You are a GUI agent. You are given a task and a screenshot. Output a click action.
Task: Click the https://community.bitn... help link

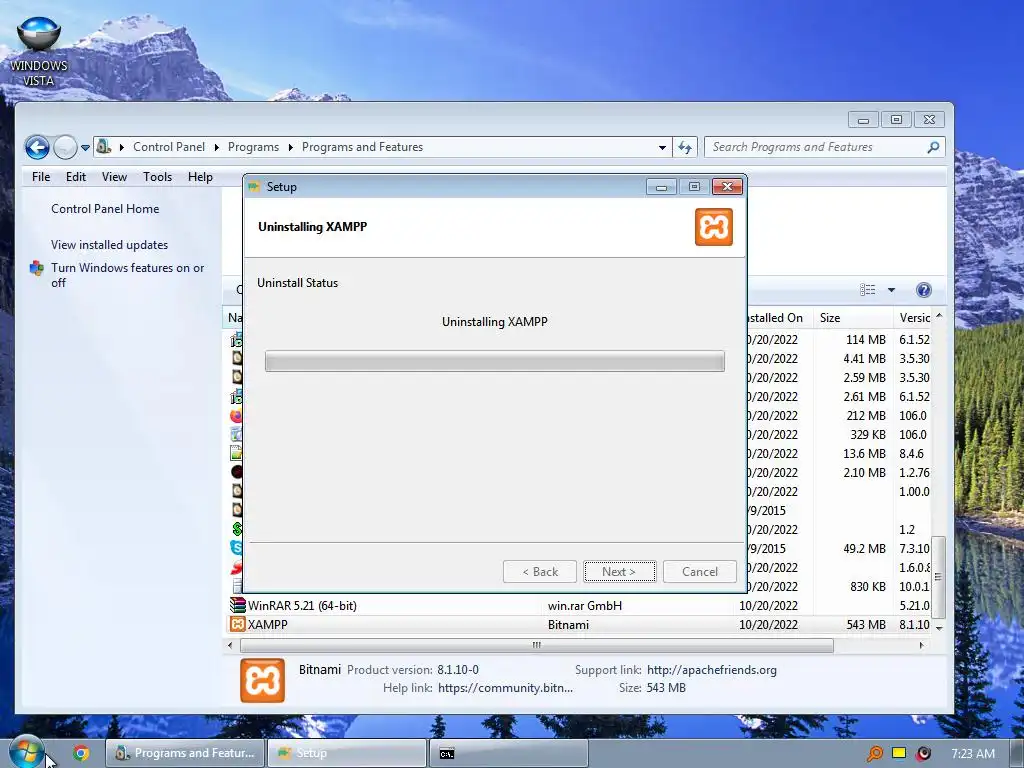[x=505, y=688]
